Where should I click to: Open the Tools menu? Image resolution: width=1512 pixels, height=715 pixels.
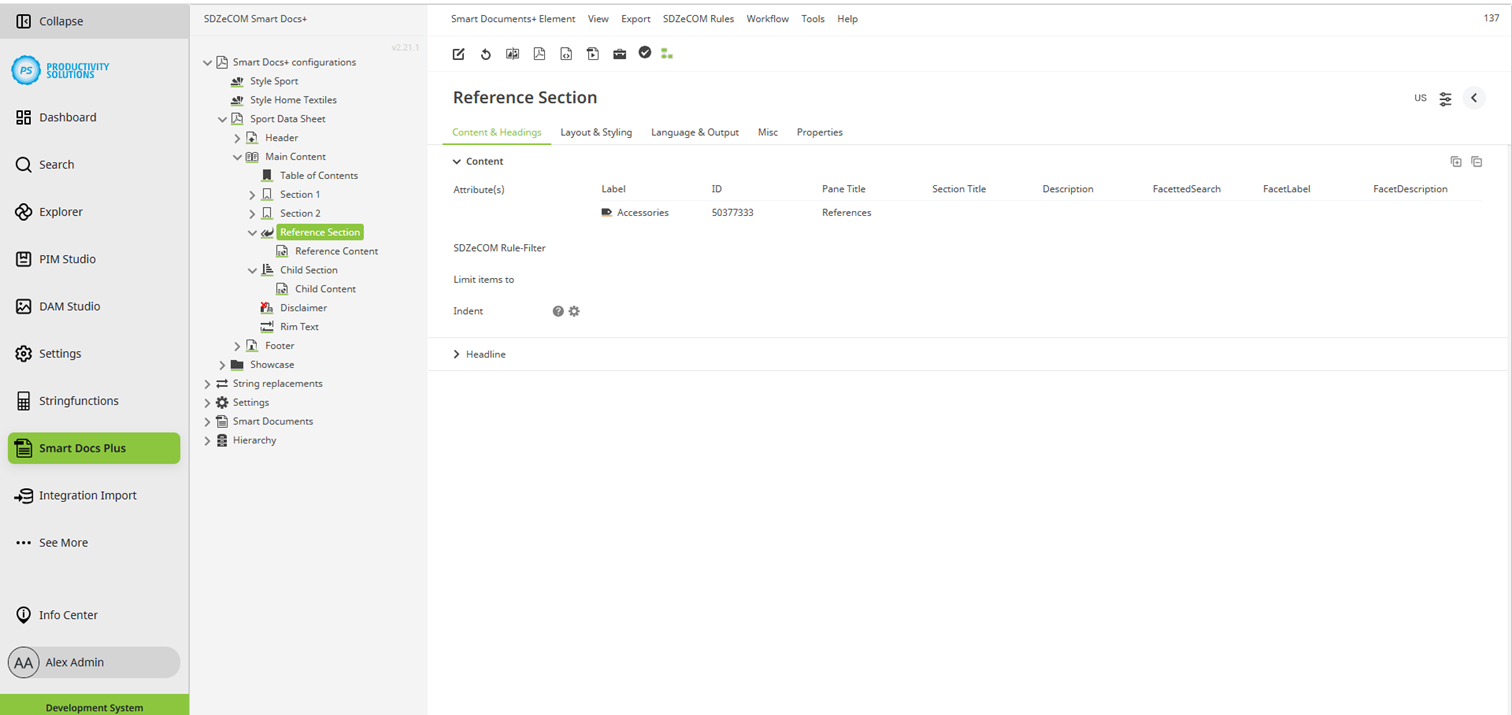(x=813, y=19)
